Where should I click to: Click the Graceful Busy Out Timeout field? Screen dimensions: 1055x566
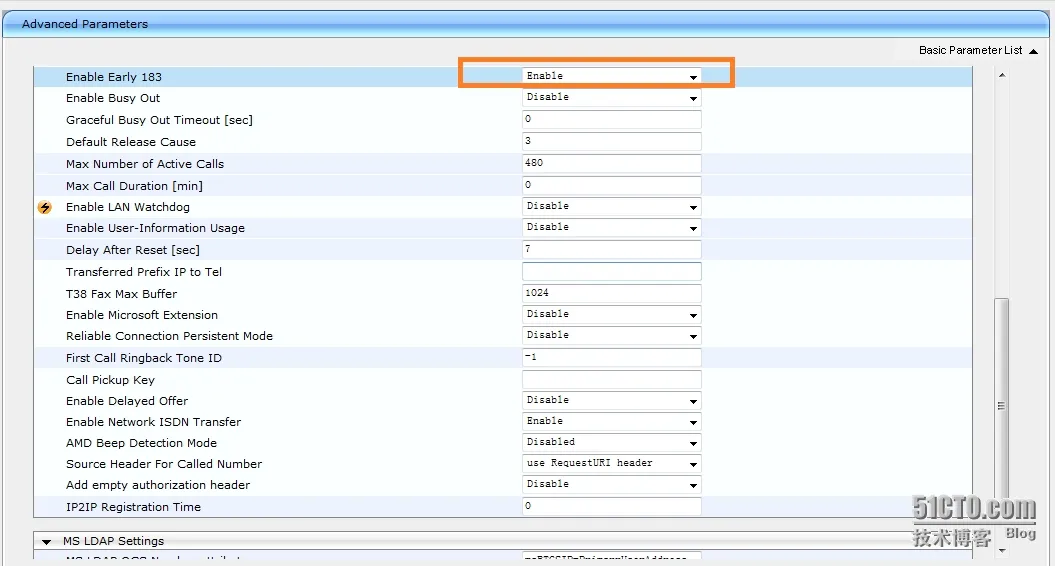[x=612, y=119]
